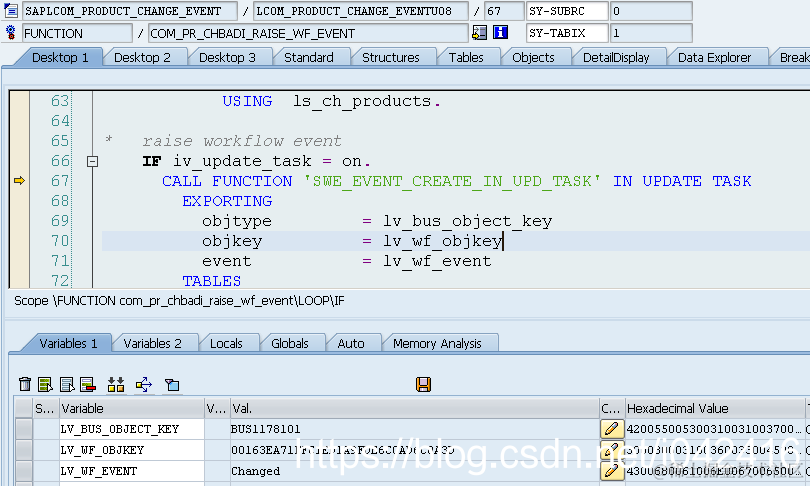Open the Desktop 2 tab
Screen dimensions: 810x486
(x=142, y=57)
